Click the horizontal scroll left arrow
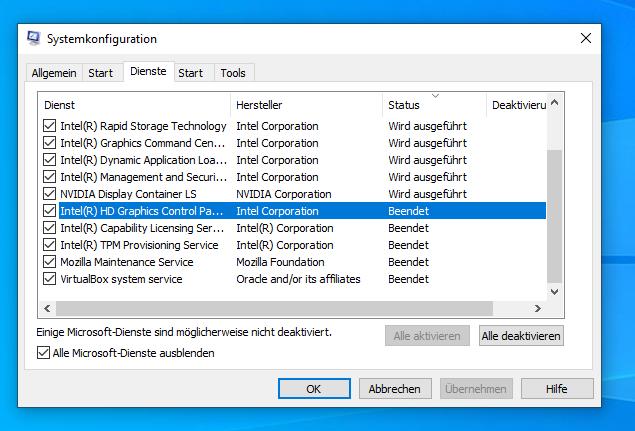Viewport: 635px width, 431px height. click(x=47, y=309)
